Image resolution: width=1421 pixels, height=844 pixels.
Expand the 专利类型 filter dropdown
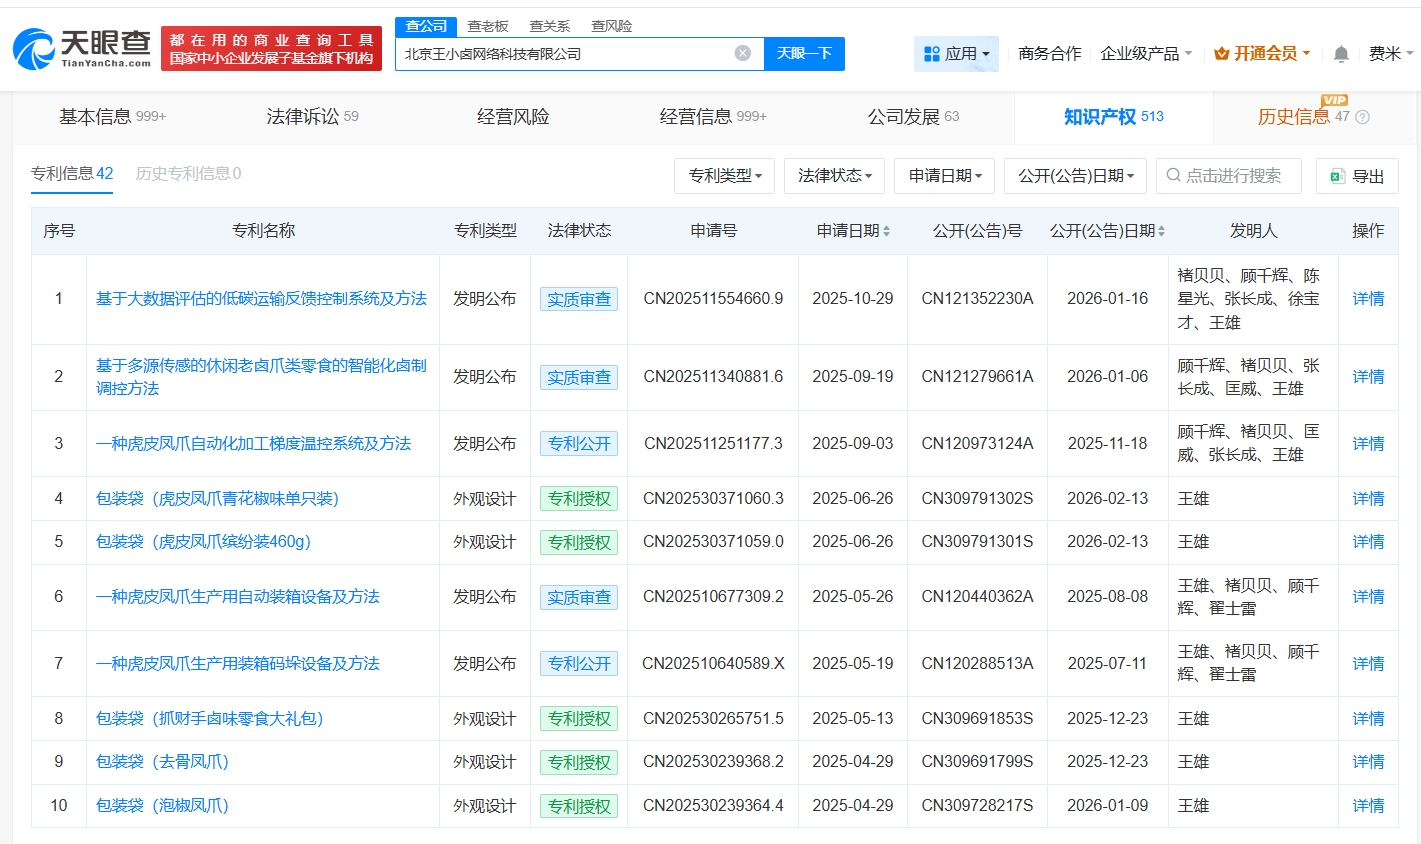[725, 176]
